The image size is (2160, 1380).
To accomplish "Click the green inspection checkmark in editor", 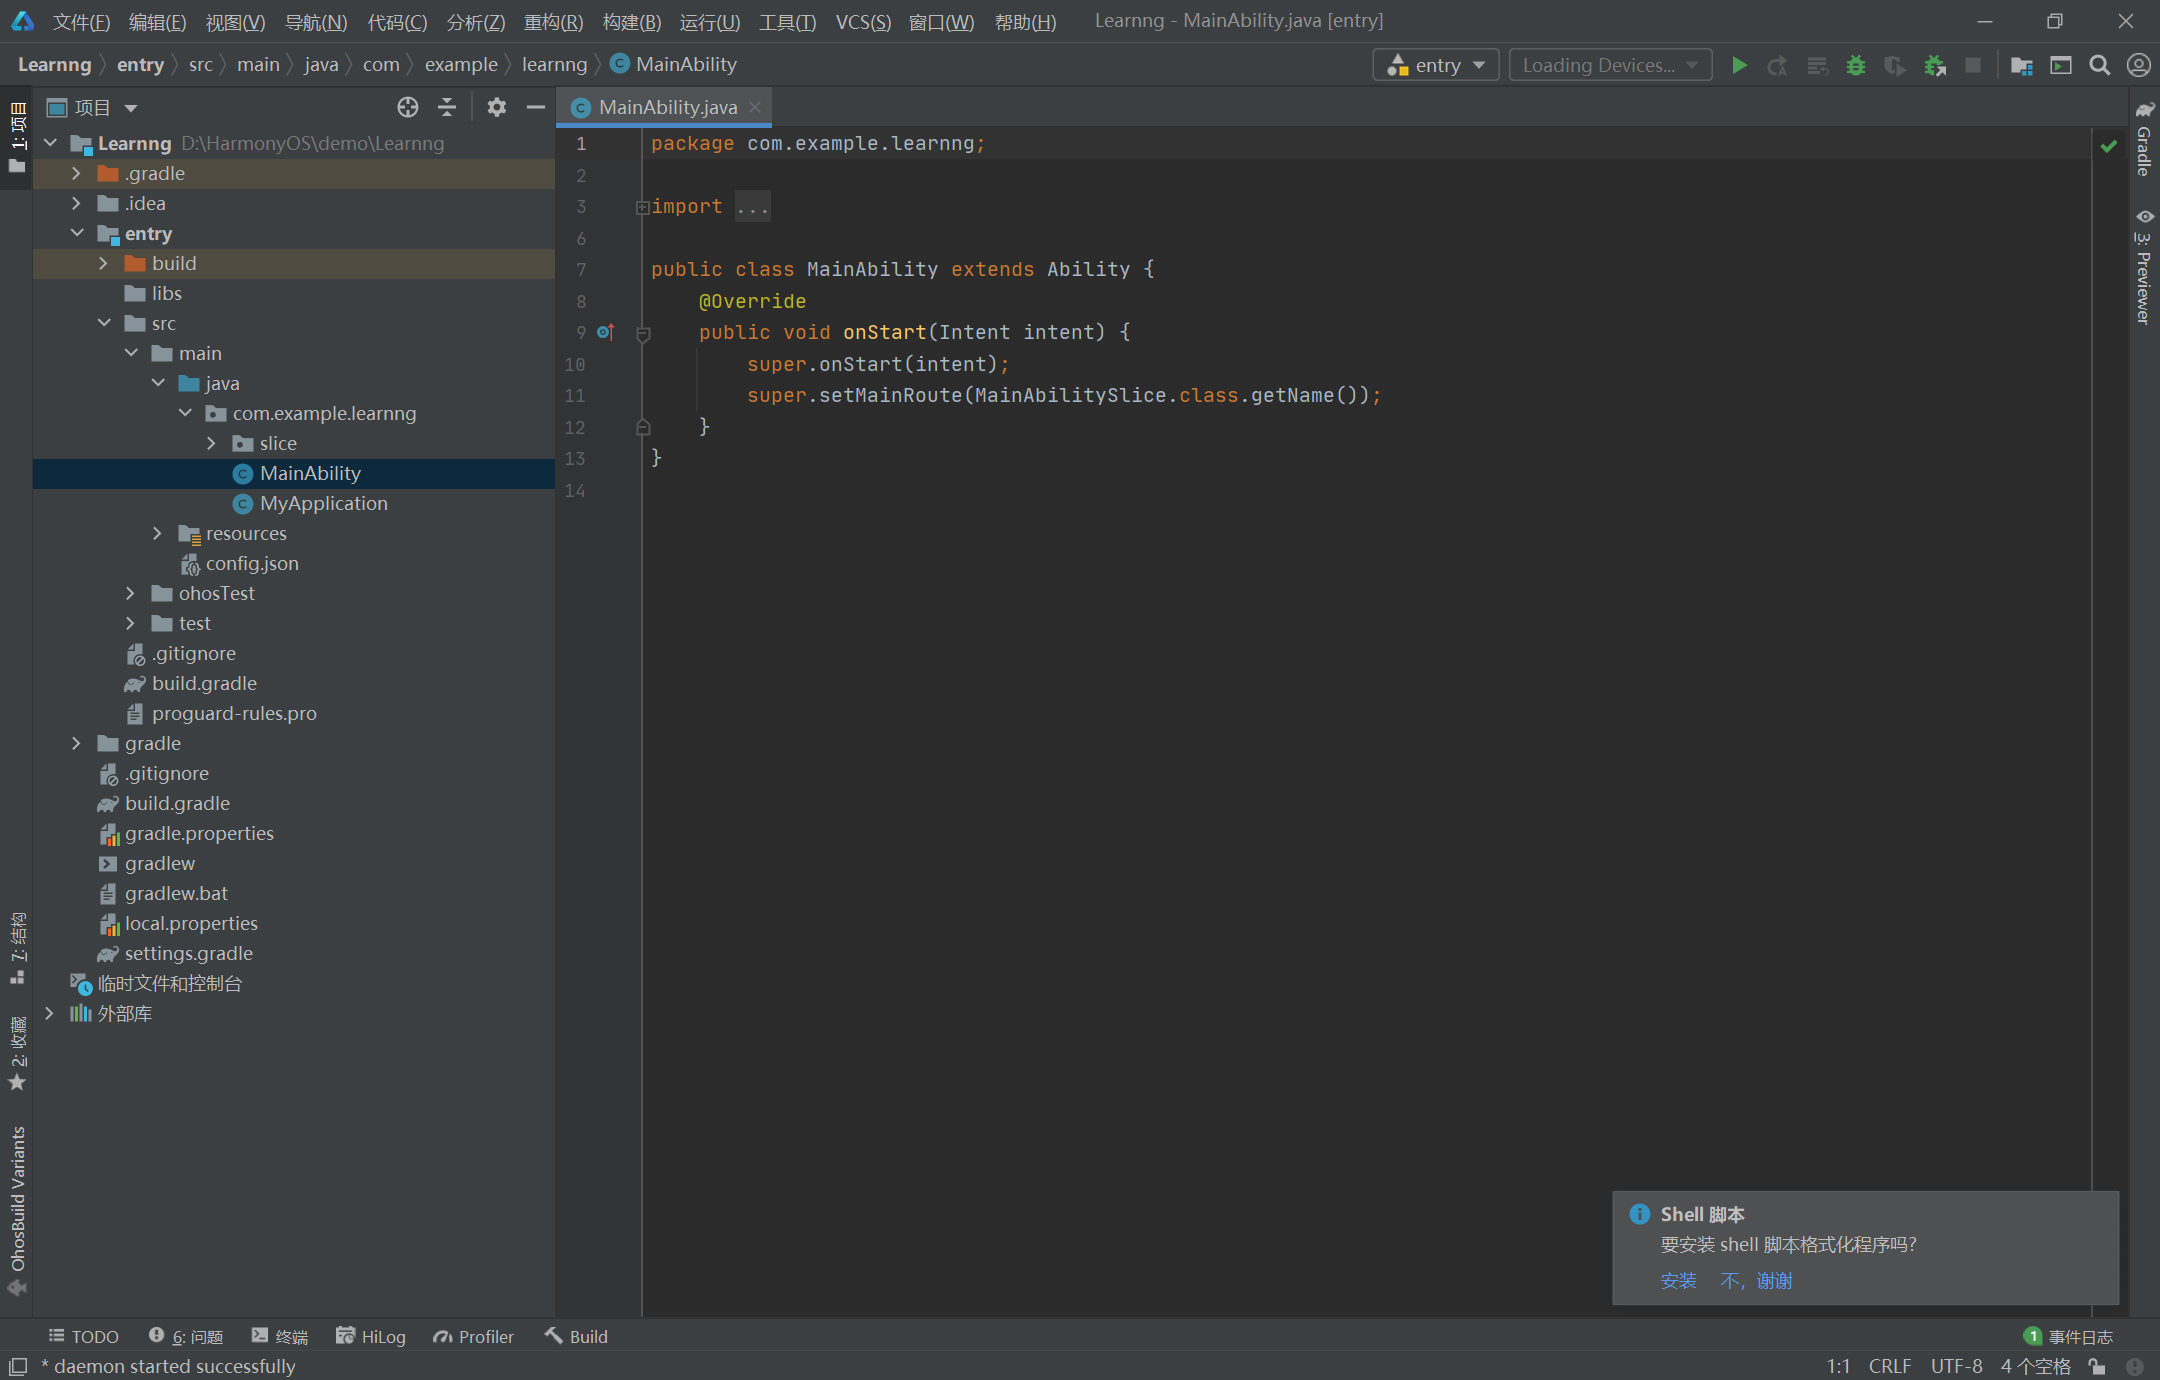I will click(2109, 146).
